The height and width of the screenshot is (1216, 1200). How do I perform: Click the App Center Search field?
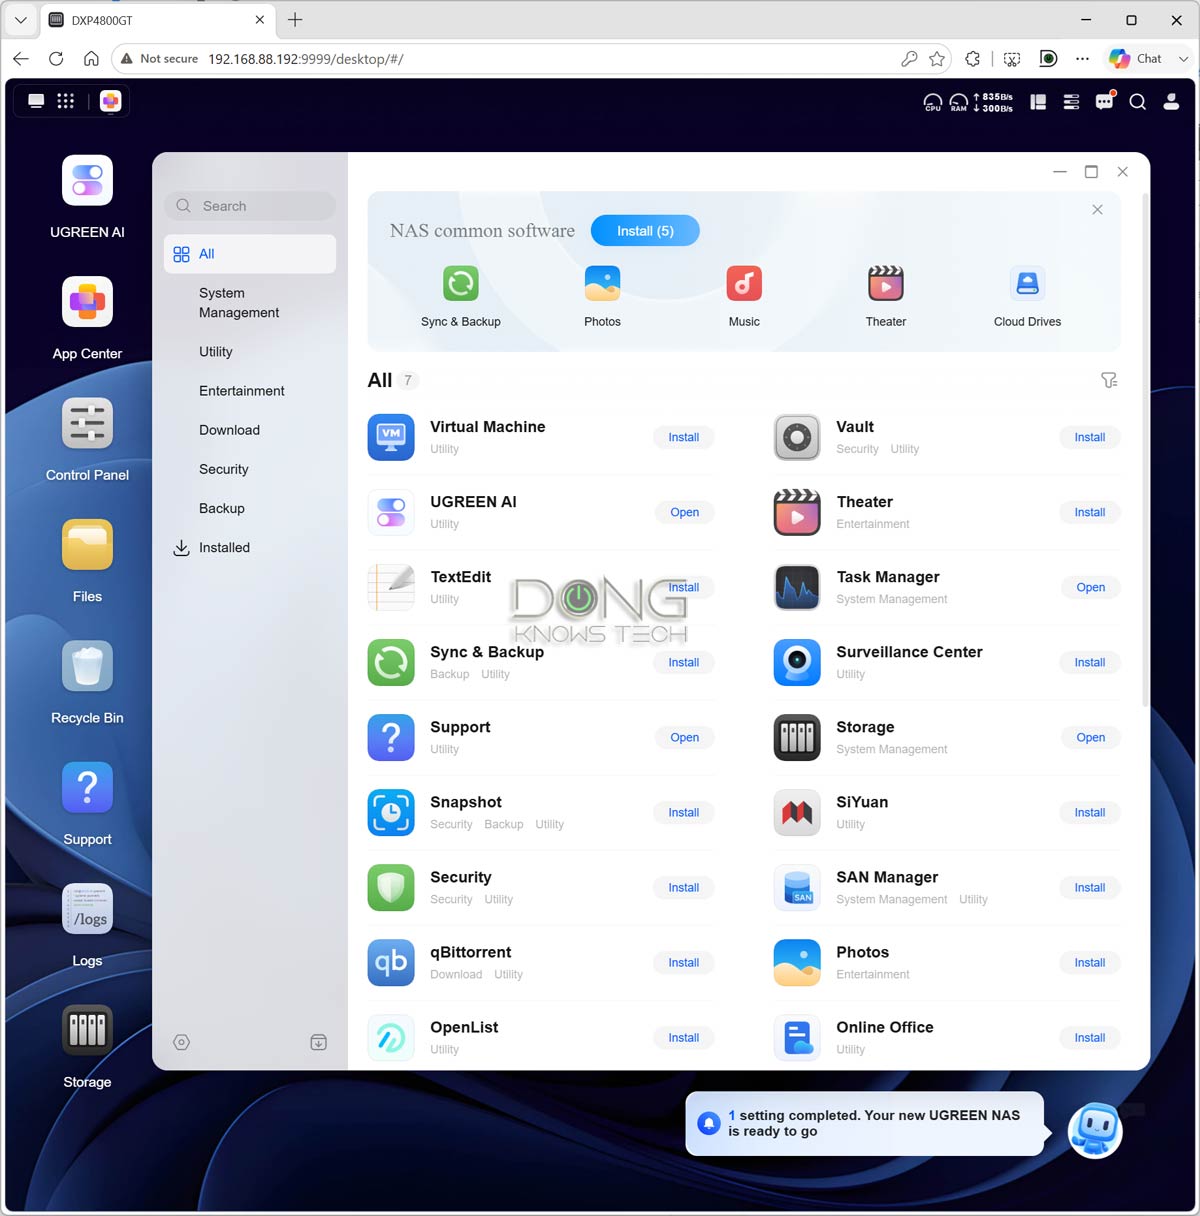[x=250, y=206]
